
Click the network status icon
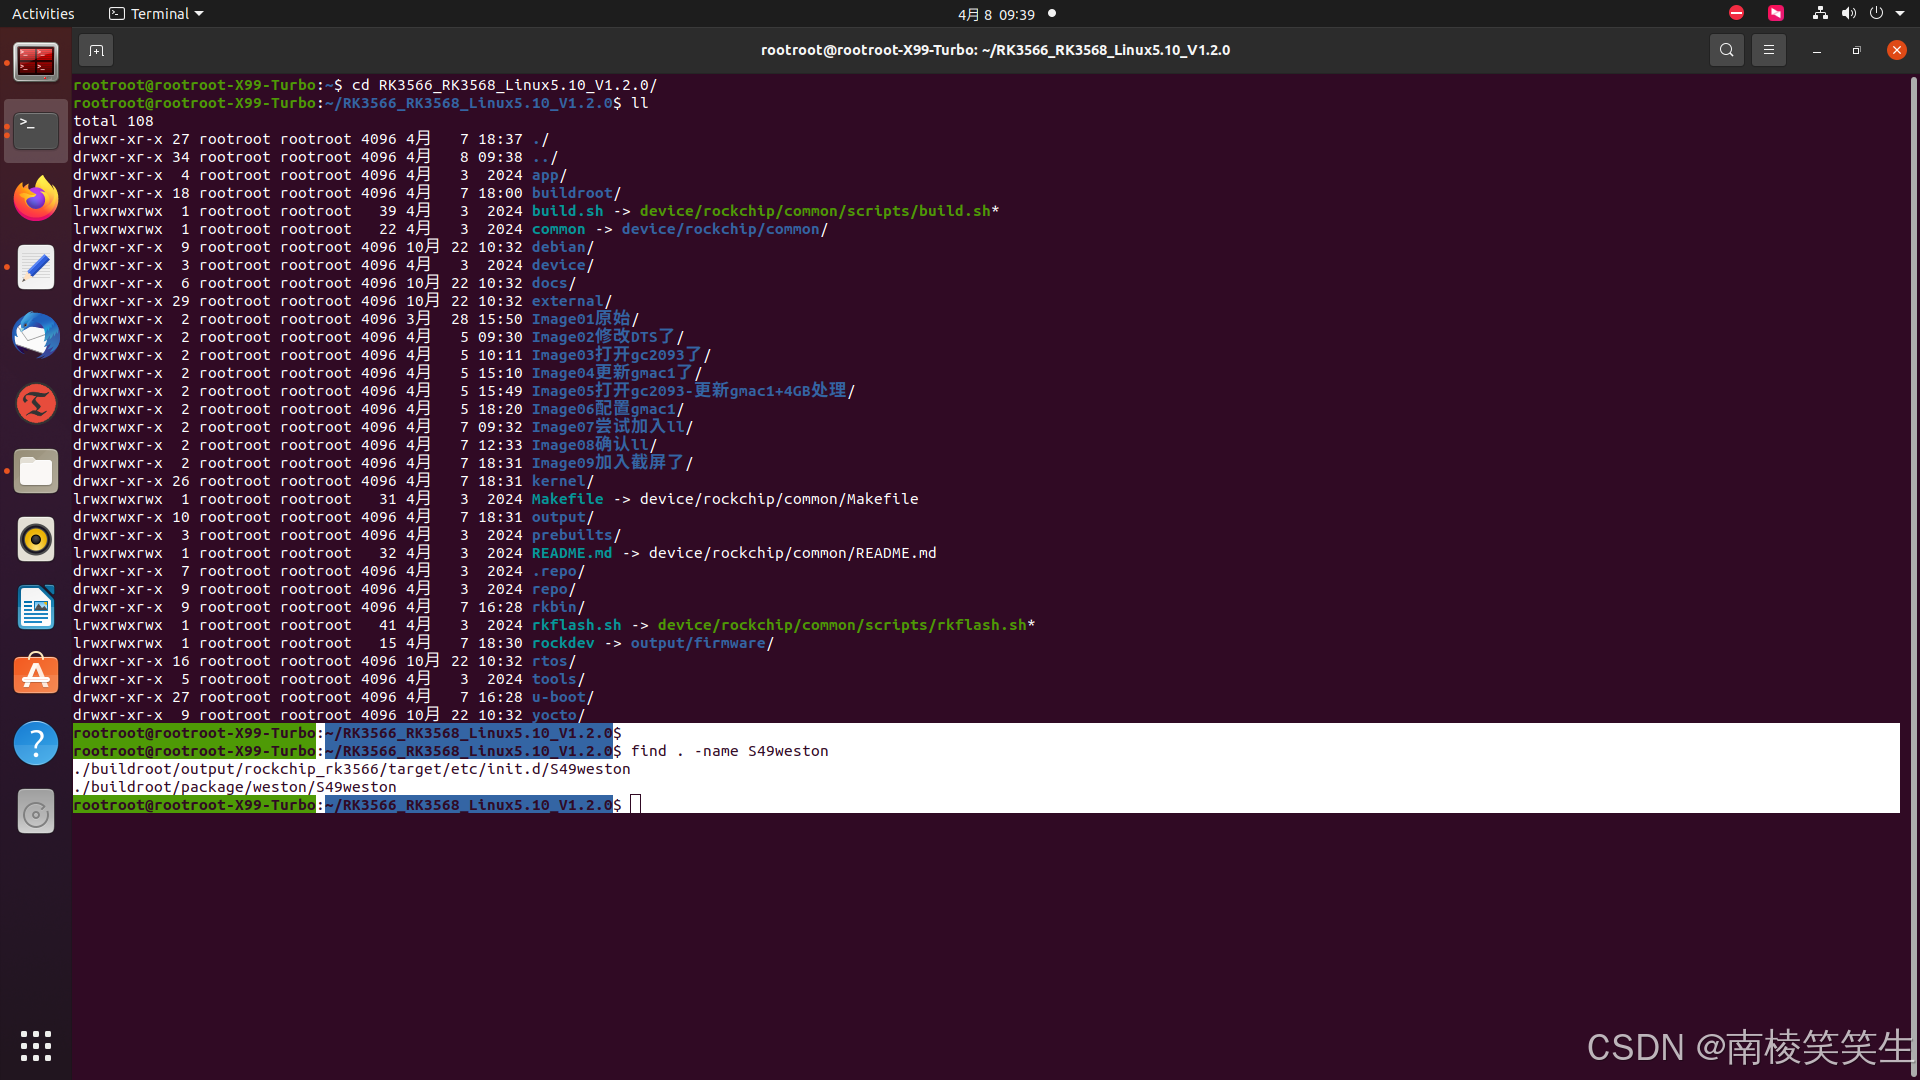tap(1820, 14)
